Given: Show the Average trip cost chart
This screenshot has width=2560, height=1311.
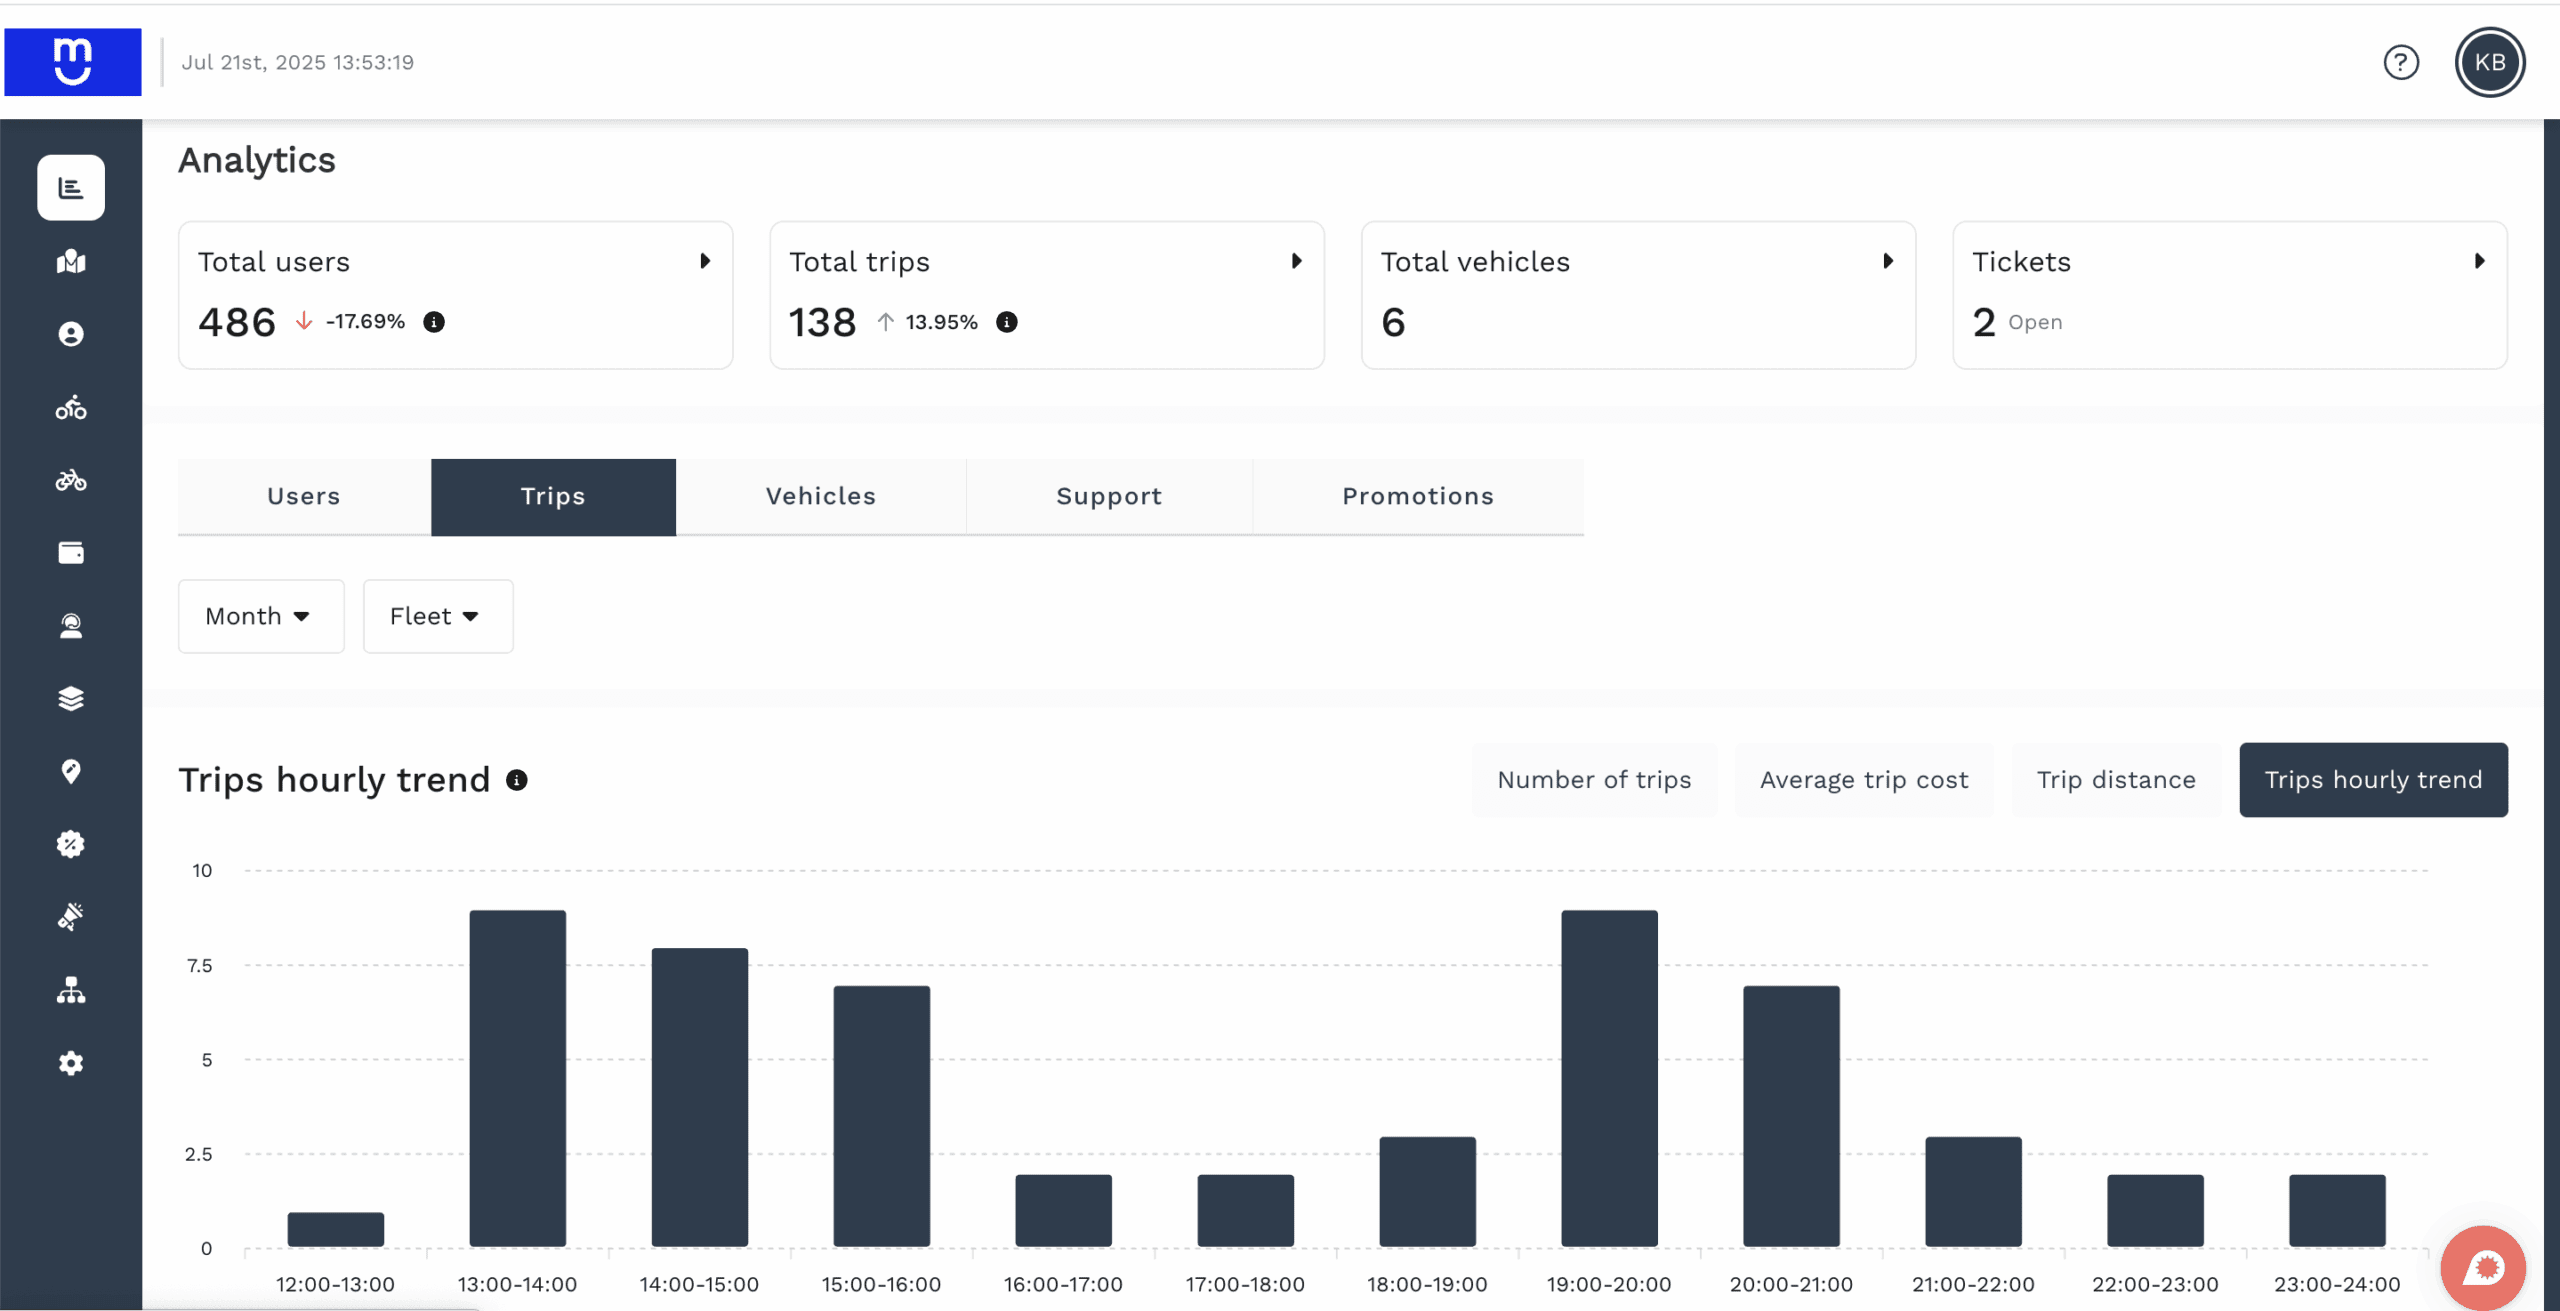Looking at the screenshot, I should 1864,780.
